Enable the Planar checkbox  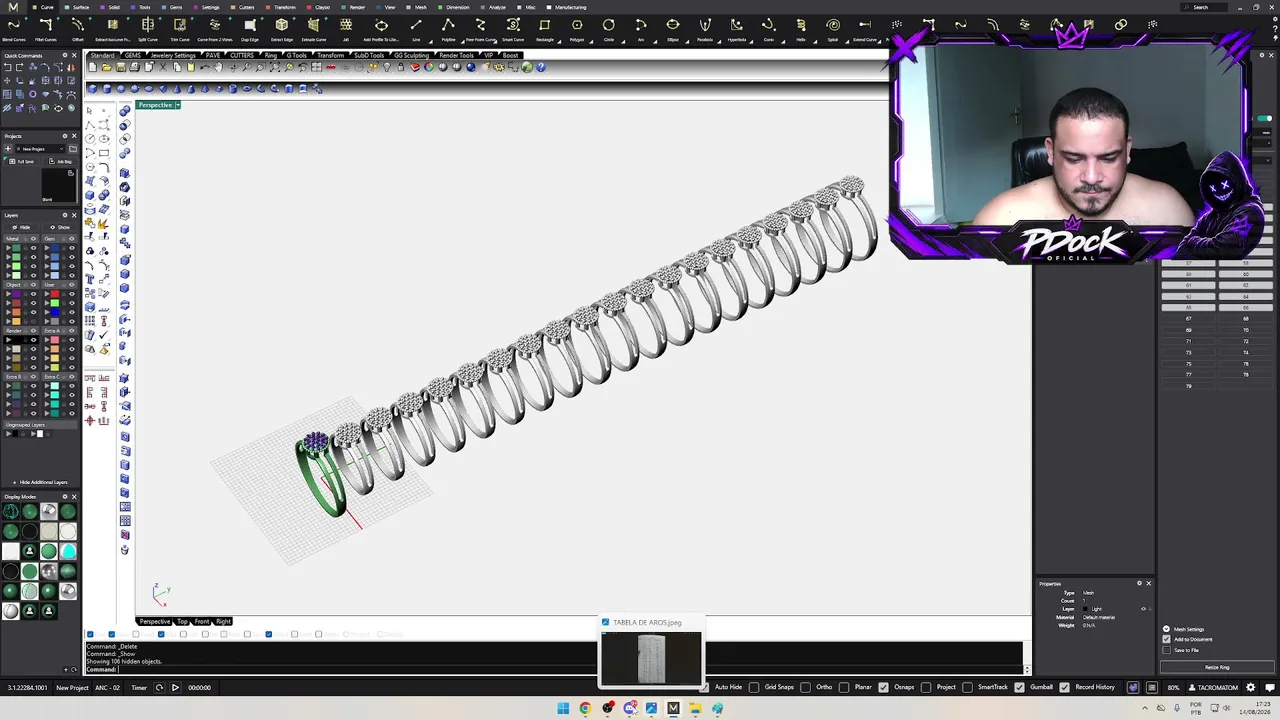click(x=845, y=688)
